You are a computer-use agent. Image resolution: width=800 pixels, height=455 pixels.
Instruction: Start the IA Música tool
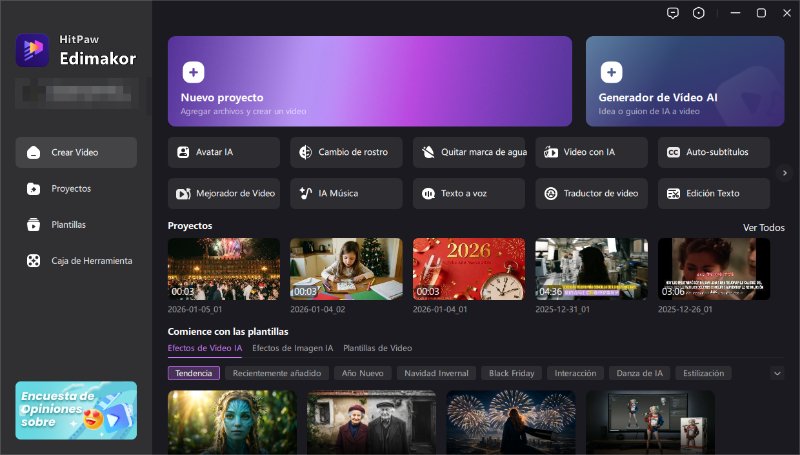tap(346, 193)
